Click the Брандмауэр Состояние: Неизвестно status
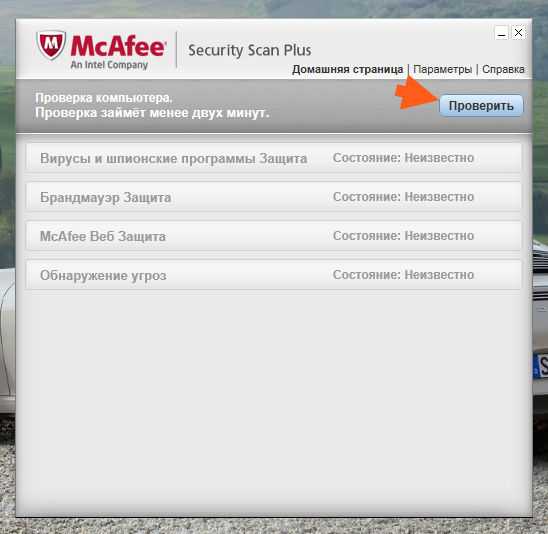The width and height of the screenshot is (548, 534). [x=403, y=197]
